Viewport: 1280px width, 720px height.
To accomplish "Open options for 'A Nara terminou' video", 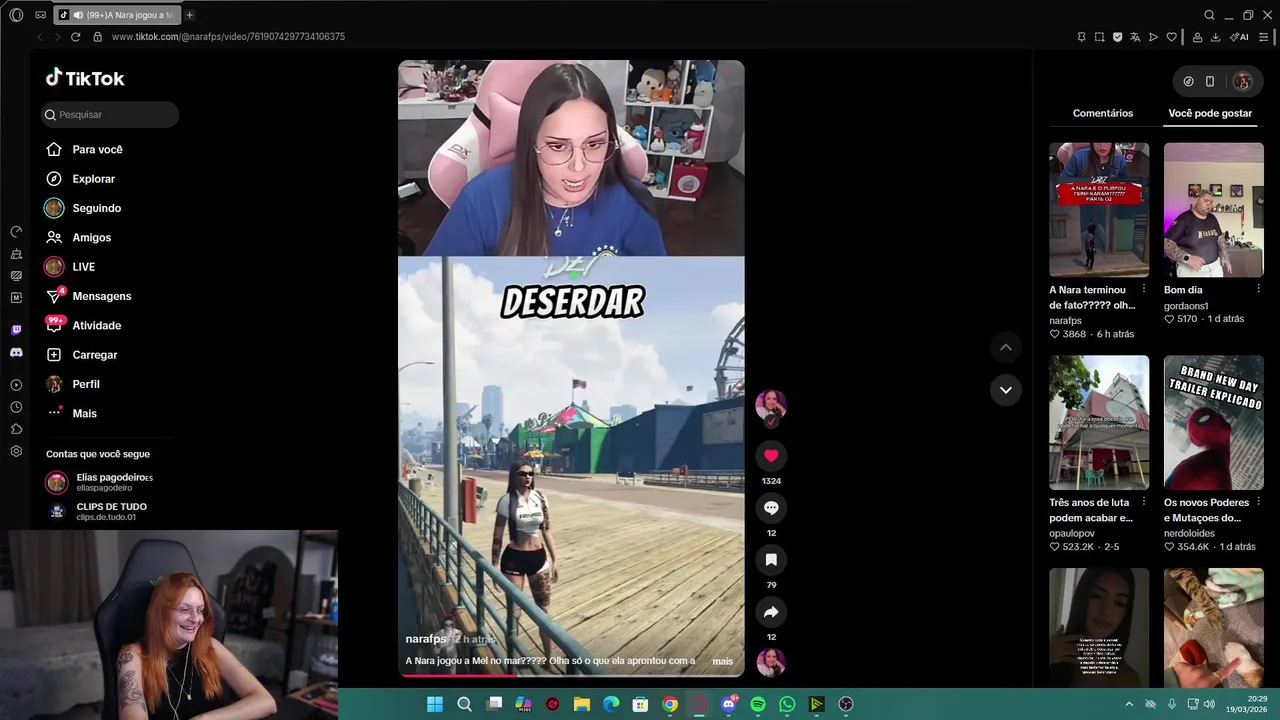I will [x=1143, y=290].
